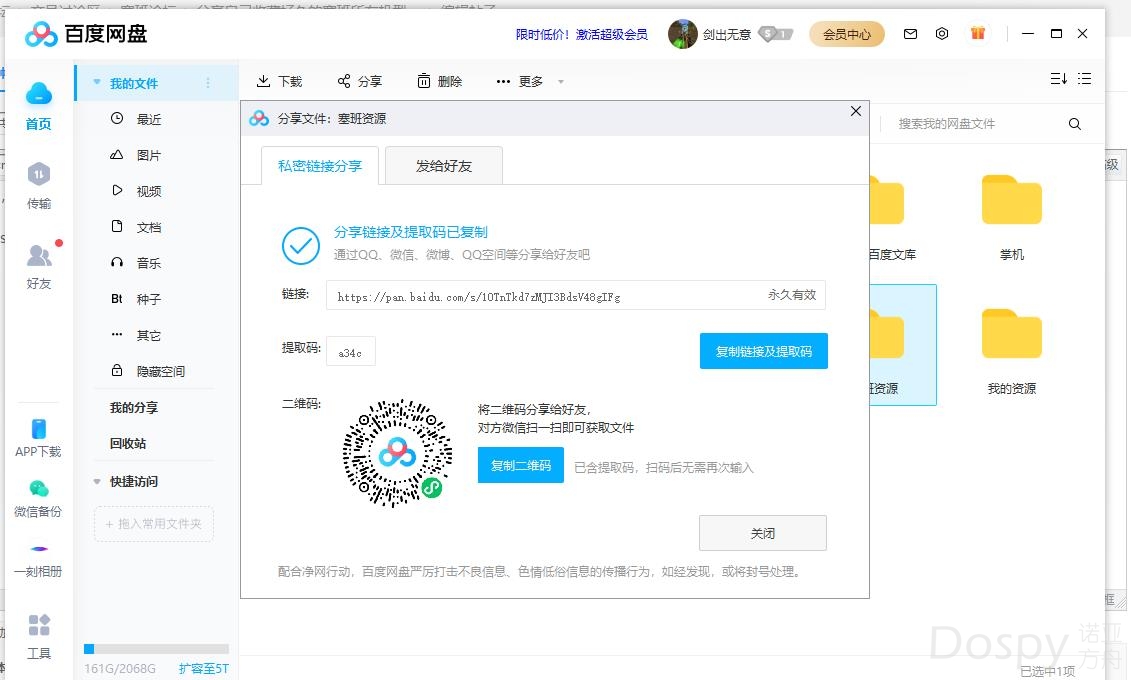The height and width of the screenshot is (680, 1131).
Task: Click the mail message icon in title bar
Action: click(x=910, y=34)
